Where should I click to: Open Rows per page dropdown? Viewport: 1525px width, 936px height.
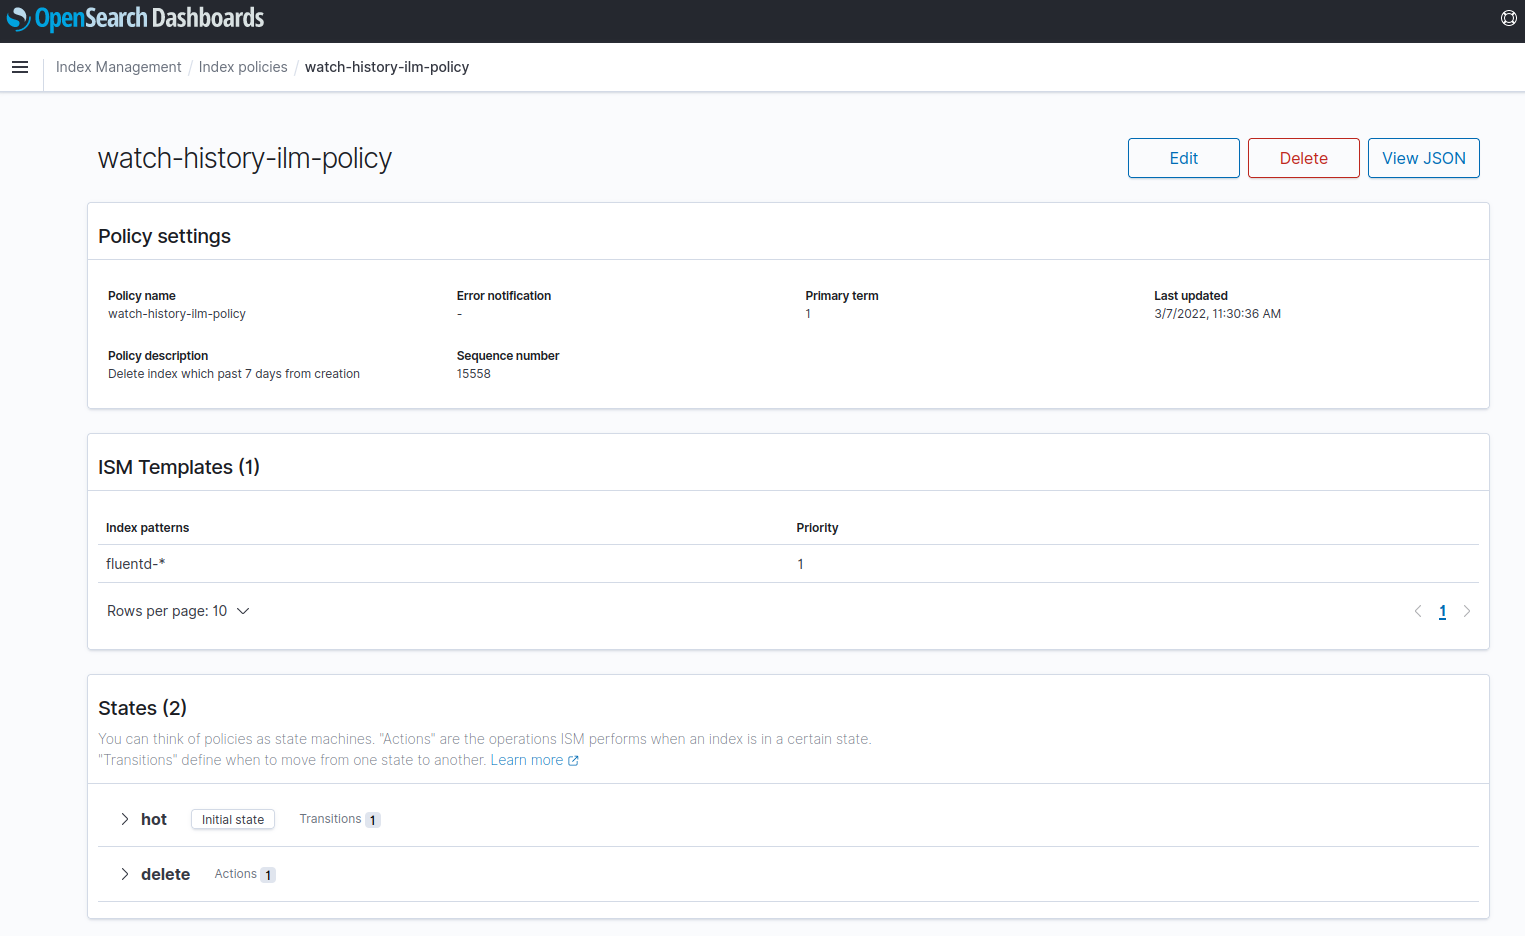pos(178,611)
